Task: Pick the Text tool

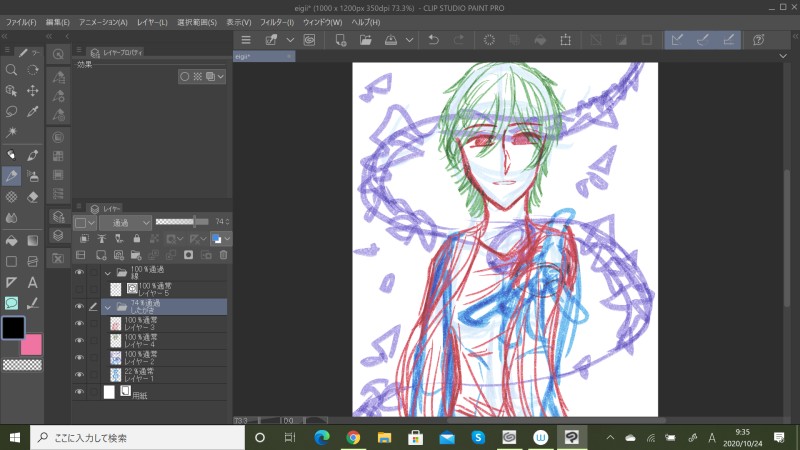Action: [x=33, y=283]
